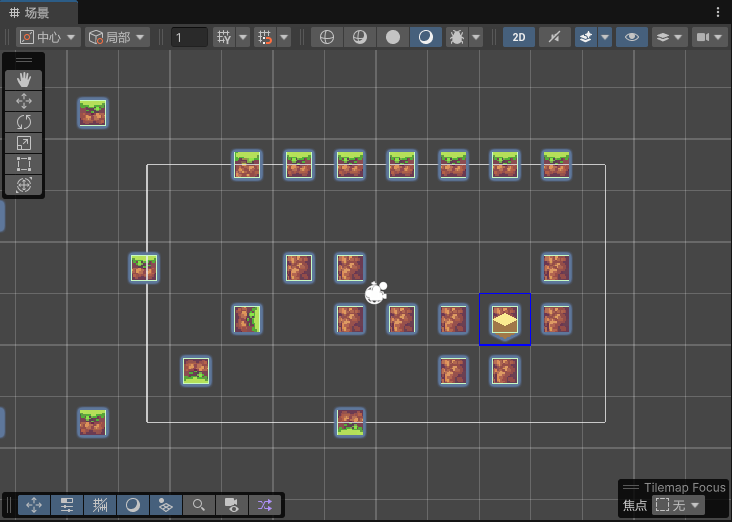Screen dimensions: 732x522
Task: Click the bottom overlay bar drag handle
Action: pyautogui.click(x=9, y=505)
